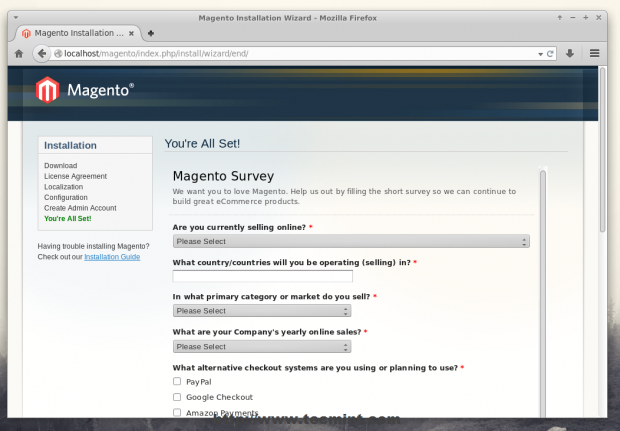Open primary category or market dropdown
Screen dimensions: 620x431
pos(262,311)
